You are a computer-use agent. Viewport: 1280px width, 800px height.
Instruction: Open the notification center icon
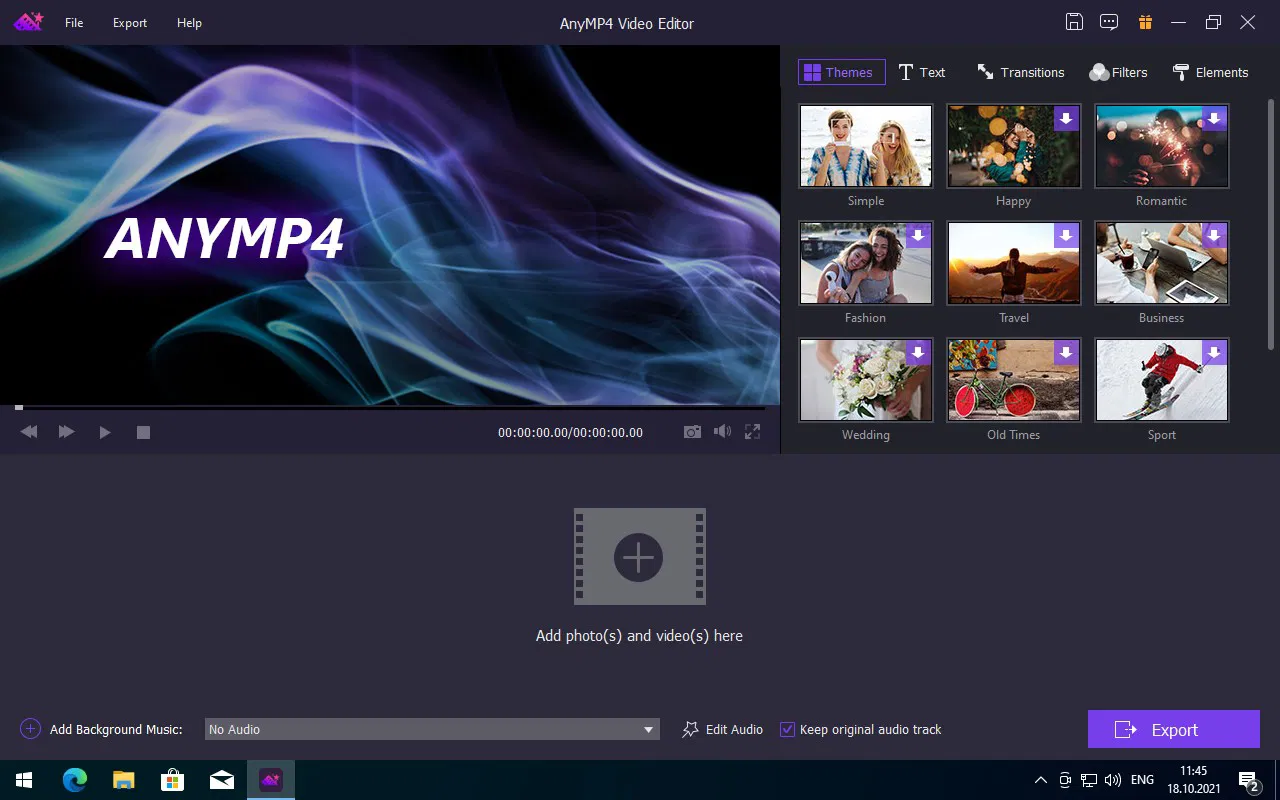point(1249,780)
